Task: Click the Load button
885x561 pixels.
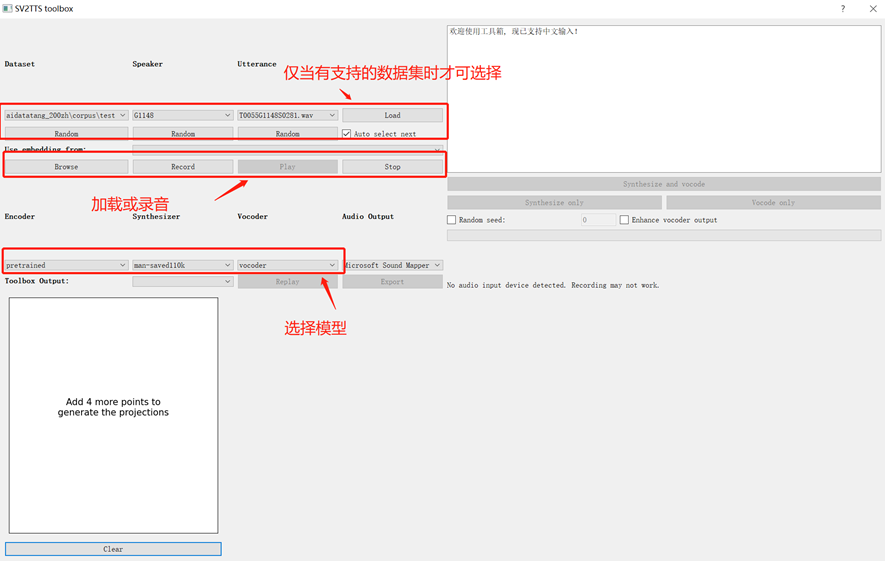Action: tap(392, 115)
